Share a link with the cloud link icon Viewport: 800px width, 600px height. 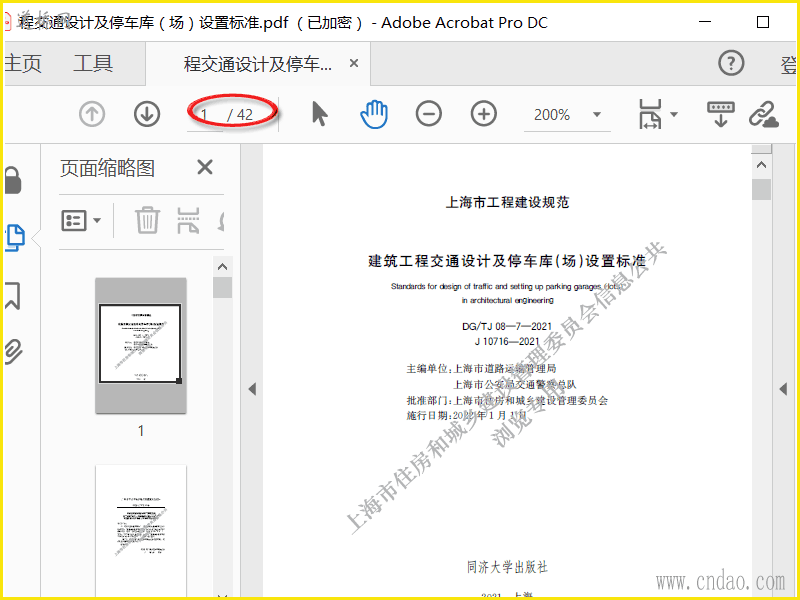(764, 114)
